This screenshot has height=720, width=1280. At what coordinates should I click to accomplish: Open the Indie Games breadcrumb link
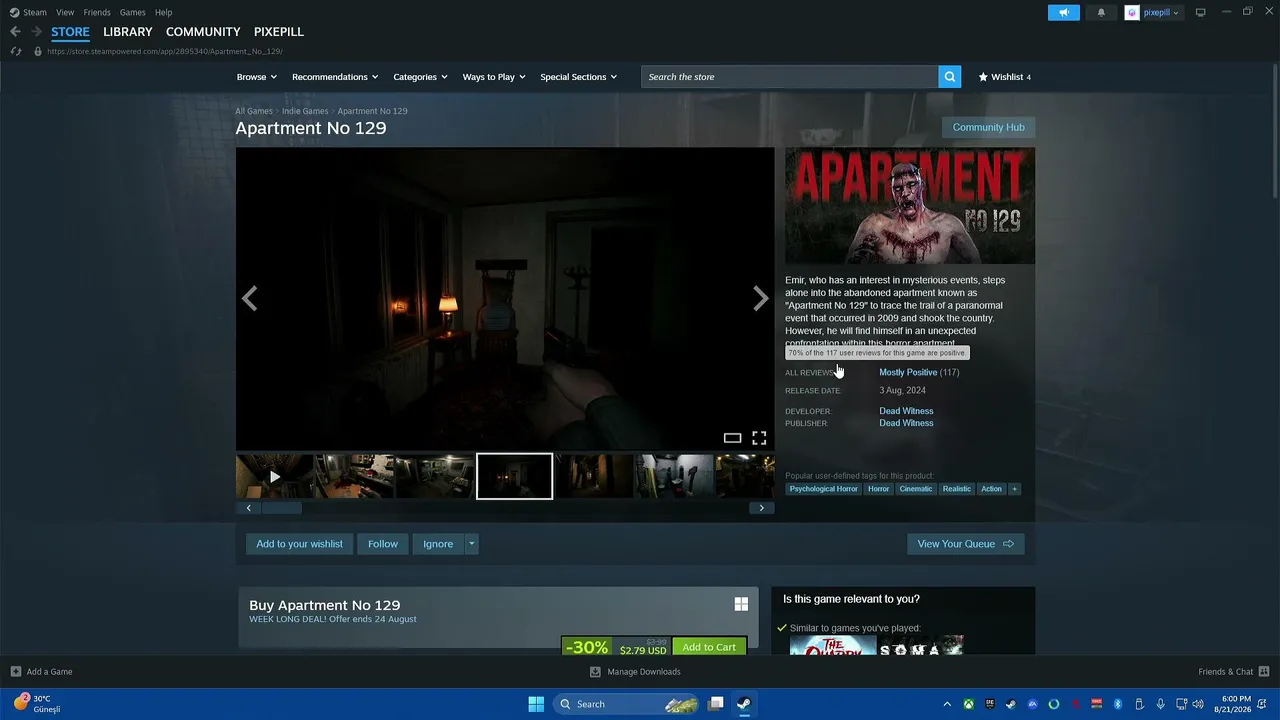point(305,111)
